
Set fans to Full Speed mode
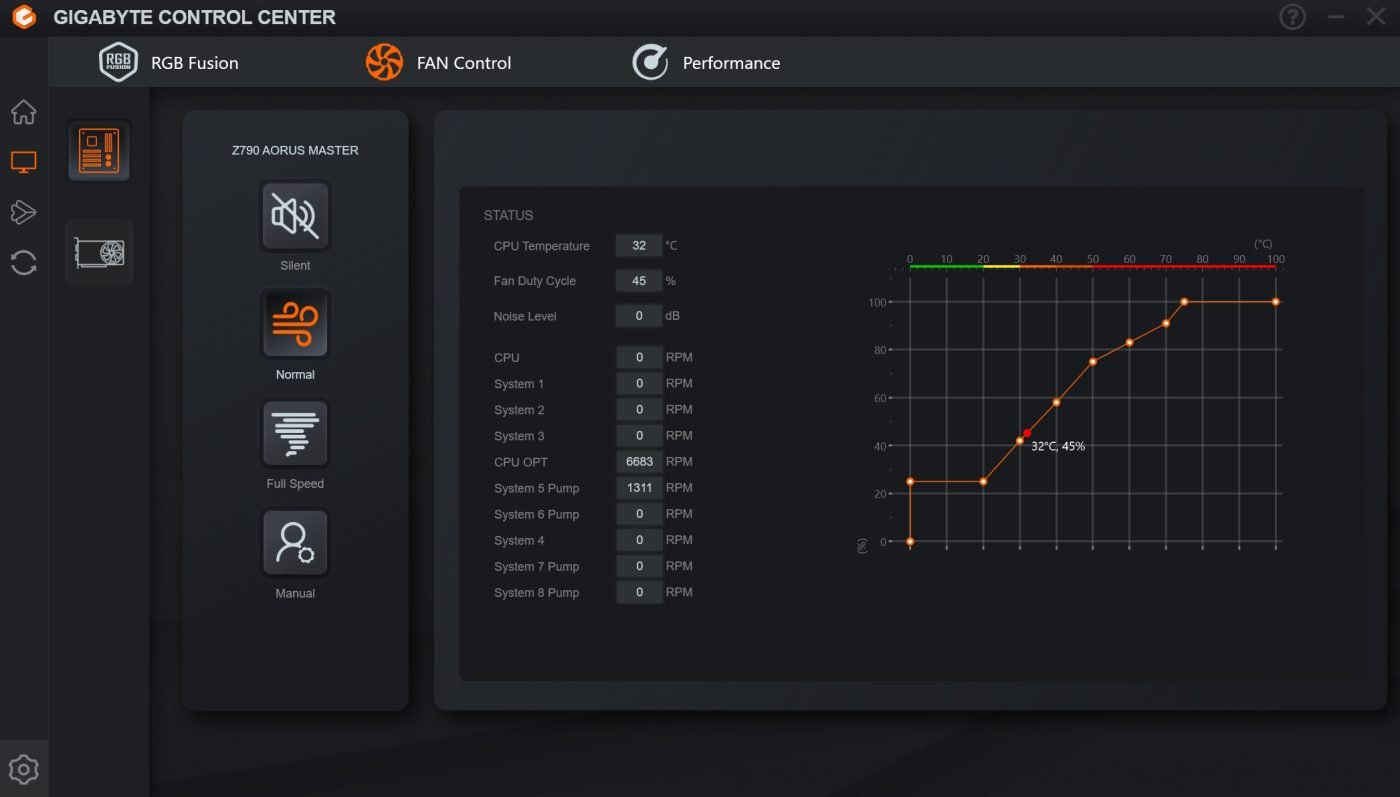pos(295,434)
